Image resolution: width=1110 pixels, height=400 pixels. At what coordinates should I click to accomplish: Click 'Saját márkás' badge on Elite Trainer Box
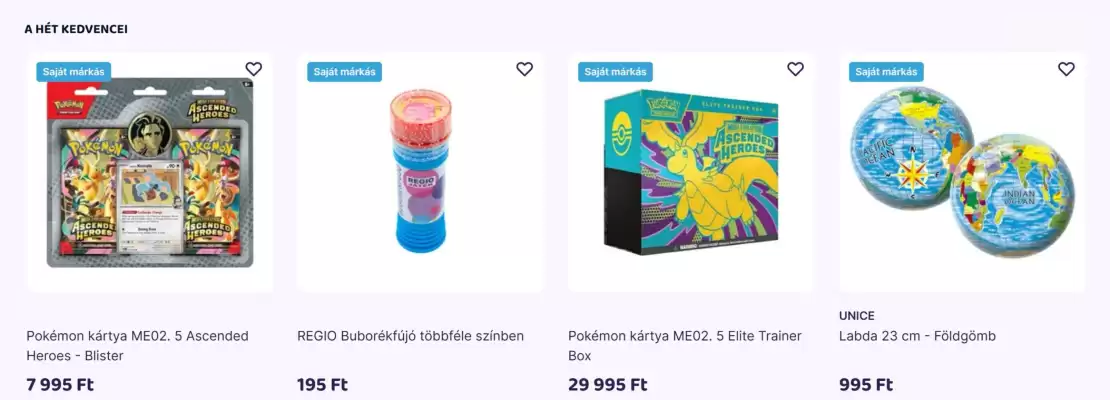(616, 71)
